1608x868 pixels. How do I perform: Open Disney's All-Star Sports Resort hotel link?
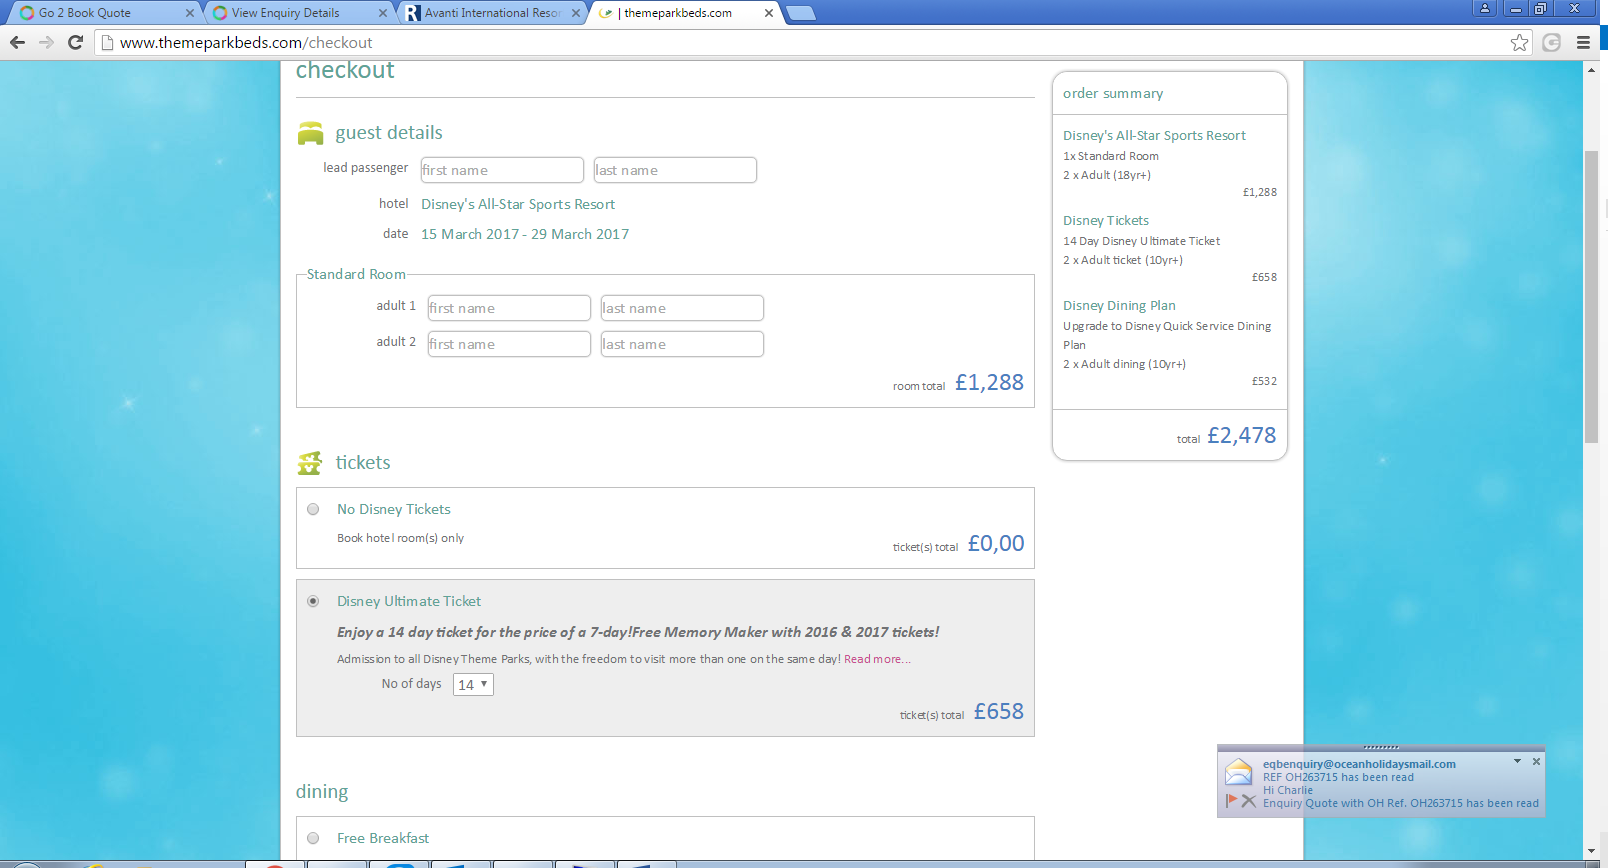pyautogui.click(x=518, y=204)
